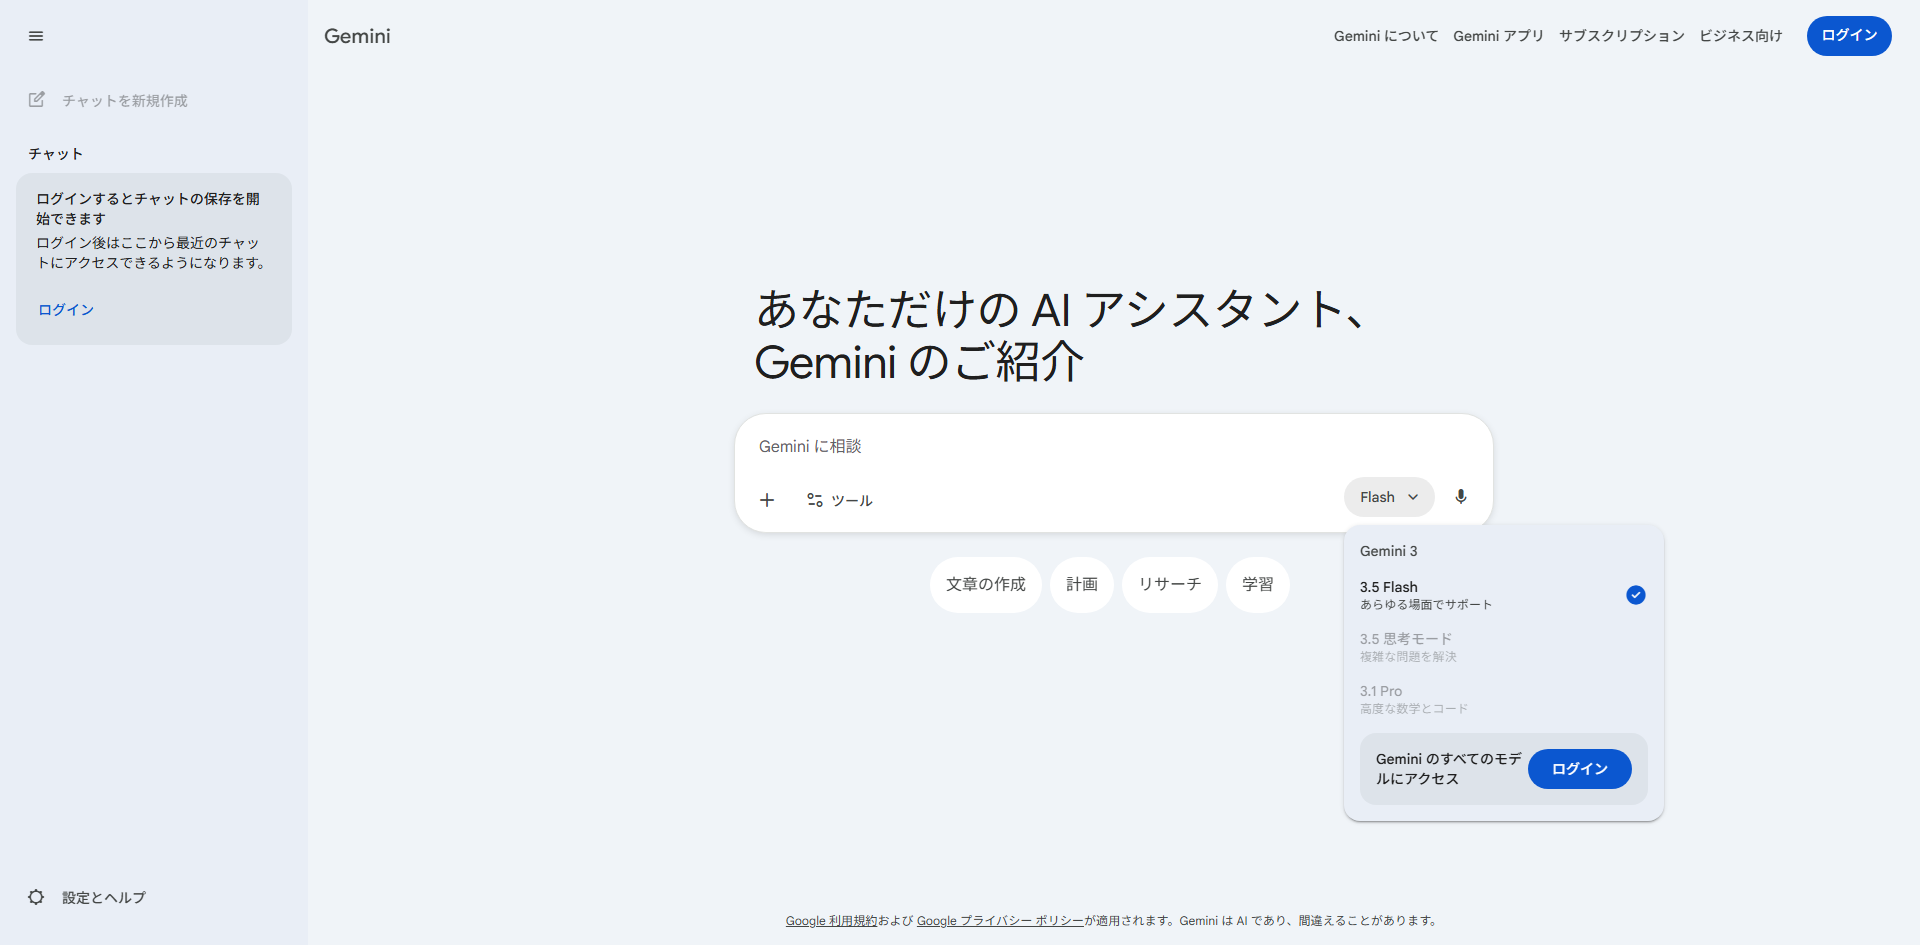Click the 計画 suggestion chip
This screenshot has height=945, width=1920.
[x=1082, y=585]
